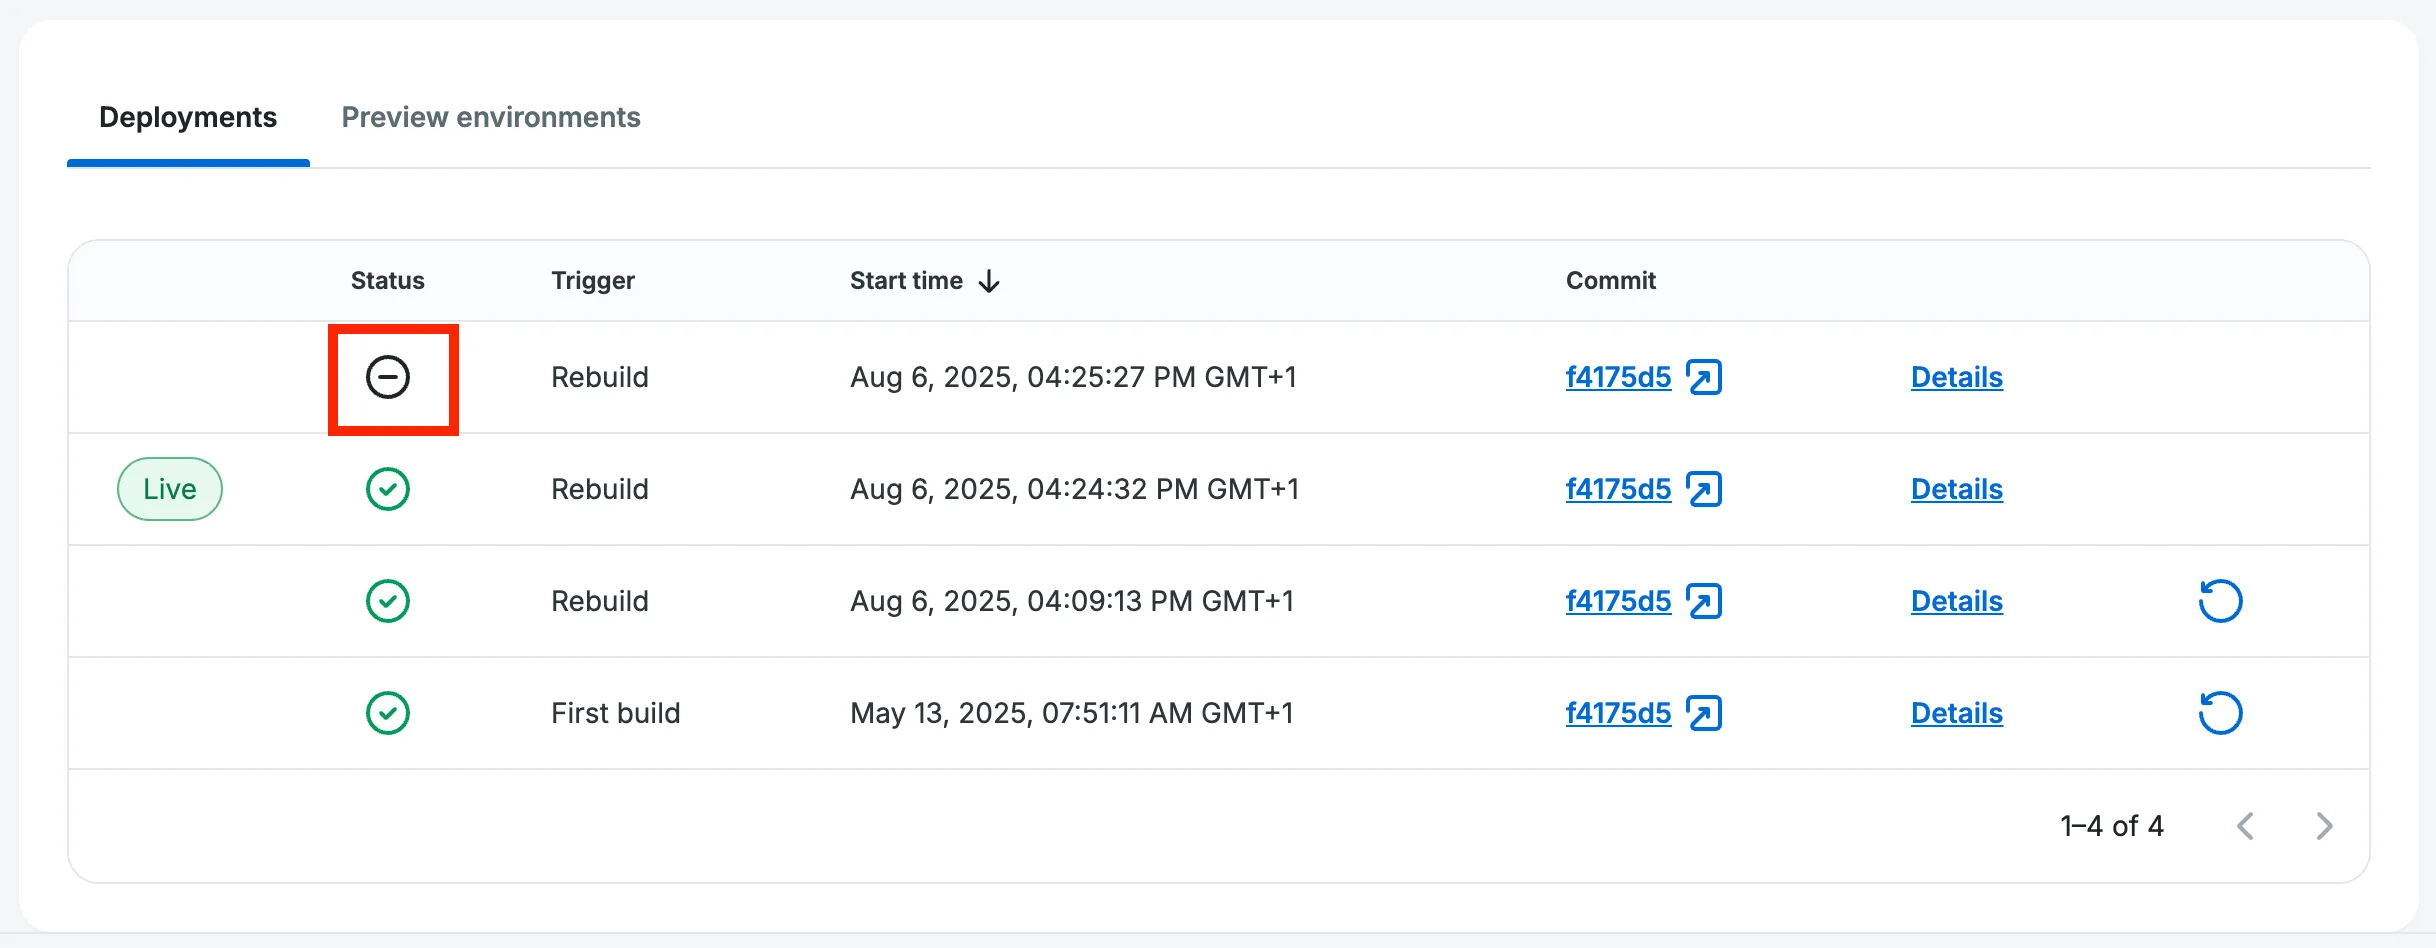Click the Live badge
The image size is (2436, 948).
(170, 490)
